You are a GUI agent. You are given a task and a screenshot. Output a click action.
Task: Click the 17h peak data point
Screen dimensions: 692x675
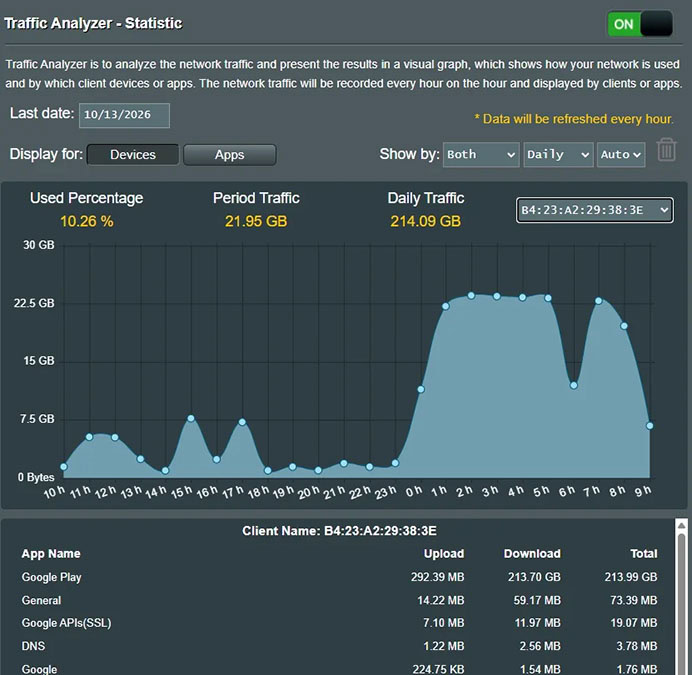pos(242,422)
